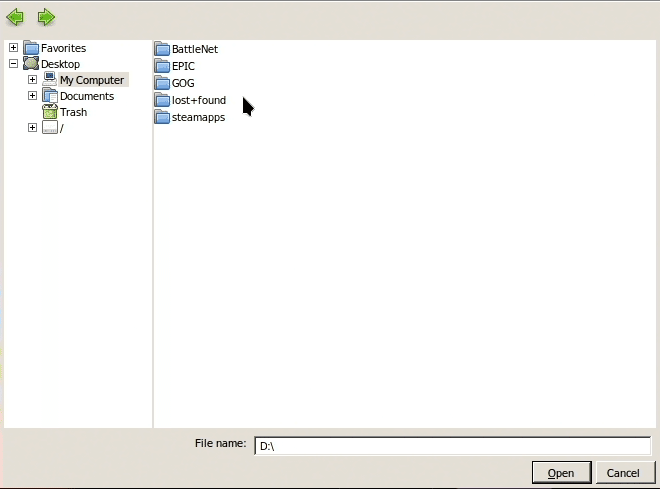This screenshot has height=489, width=660.
Task: Select My Computer in the tree
Action: (x=92, y=80)
